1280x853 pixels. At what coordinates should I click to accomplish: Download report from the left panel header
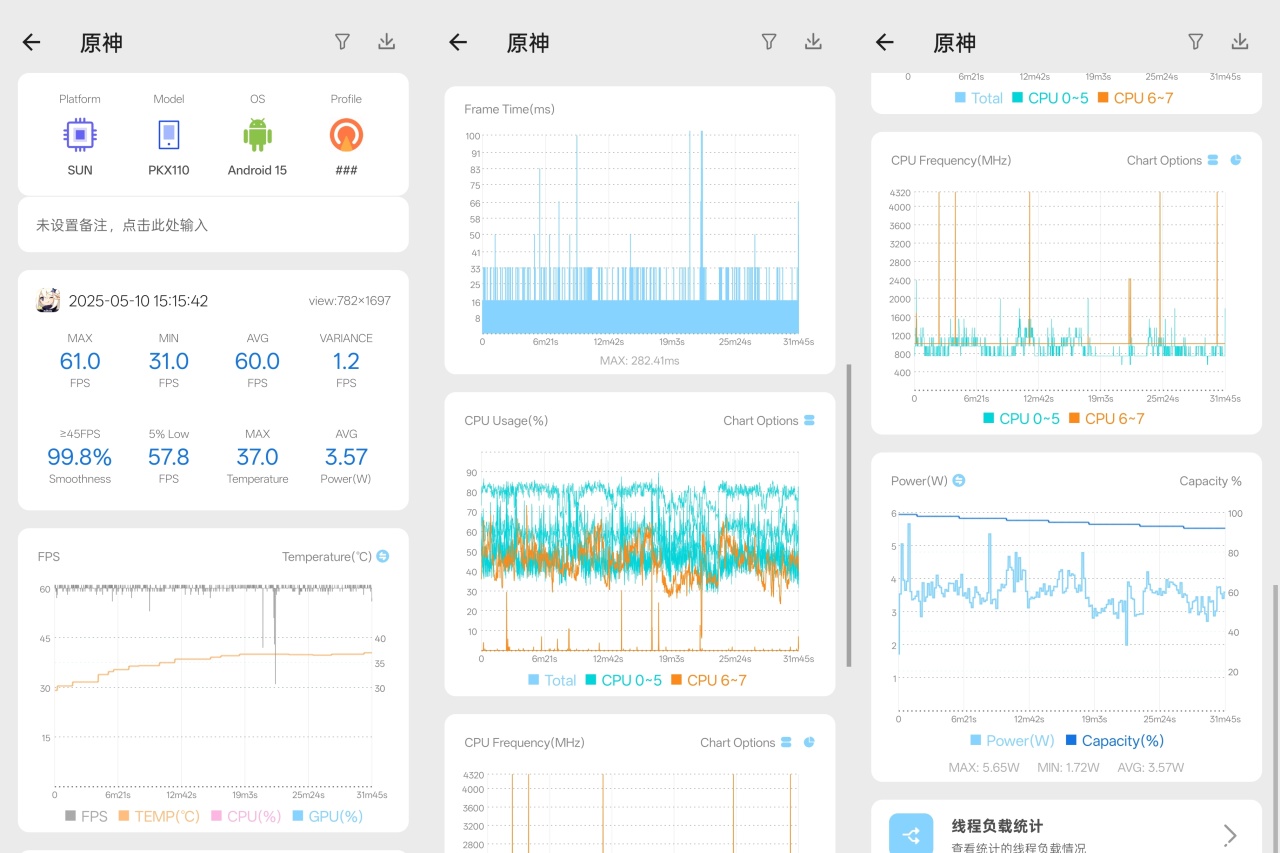pos(387,41)
